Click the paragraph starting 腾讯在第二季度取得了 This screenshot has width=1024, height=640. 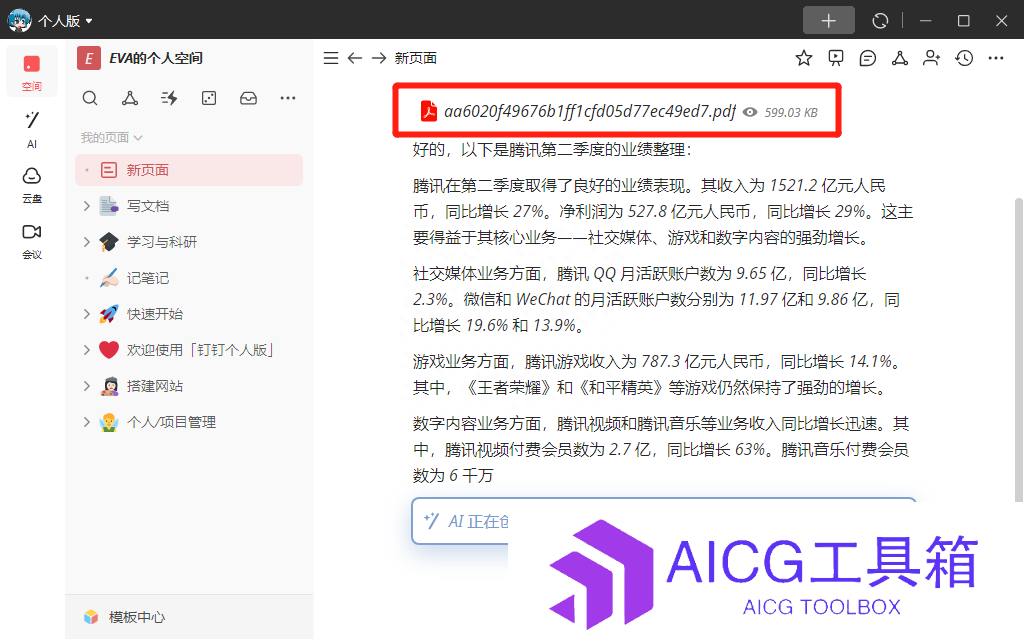click(663, 212)
